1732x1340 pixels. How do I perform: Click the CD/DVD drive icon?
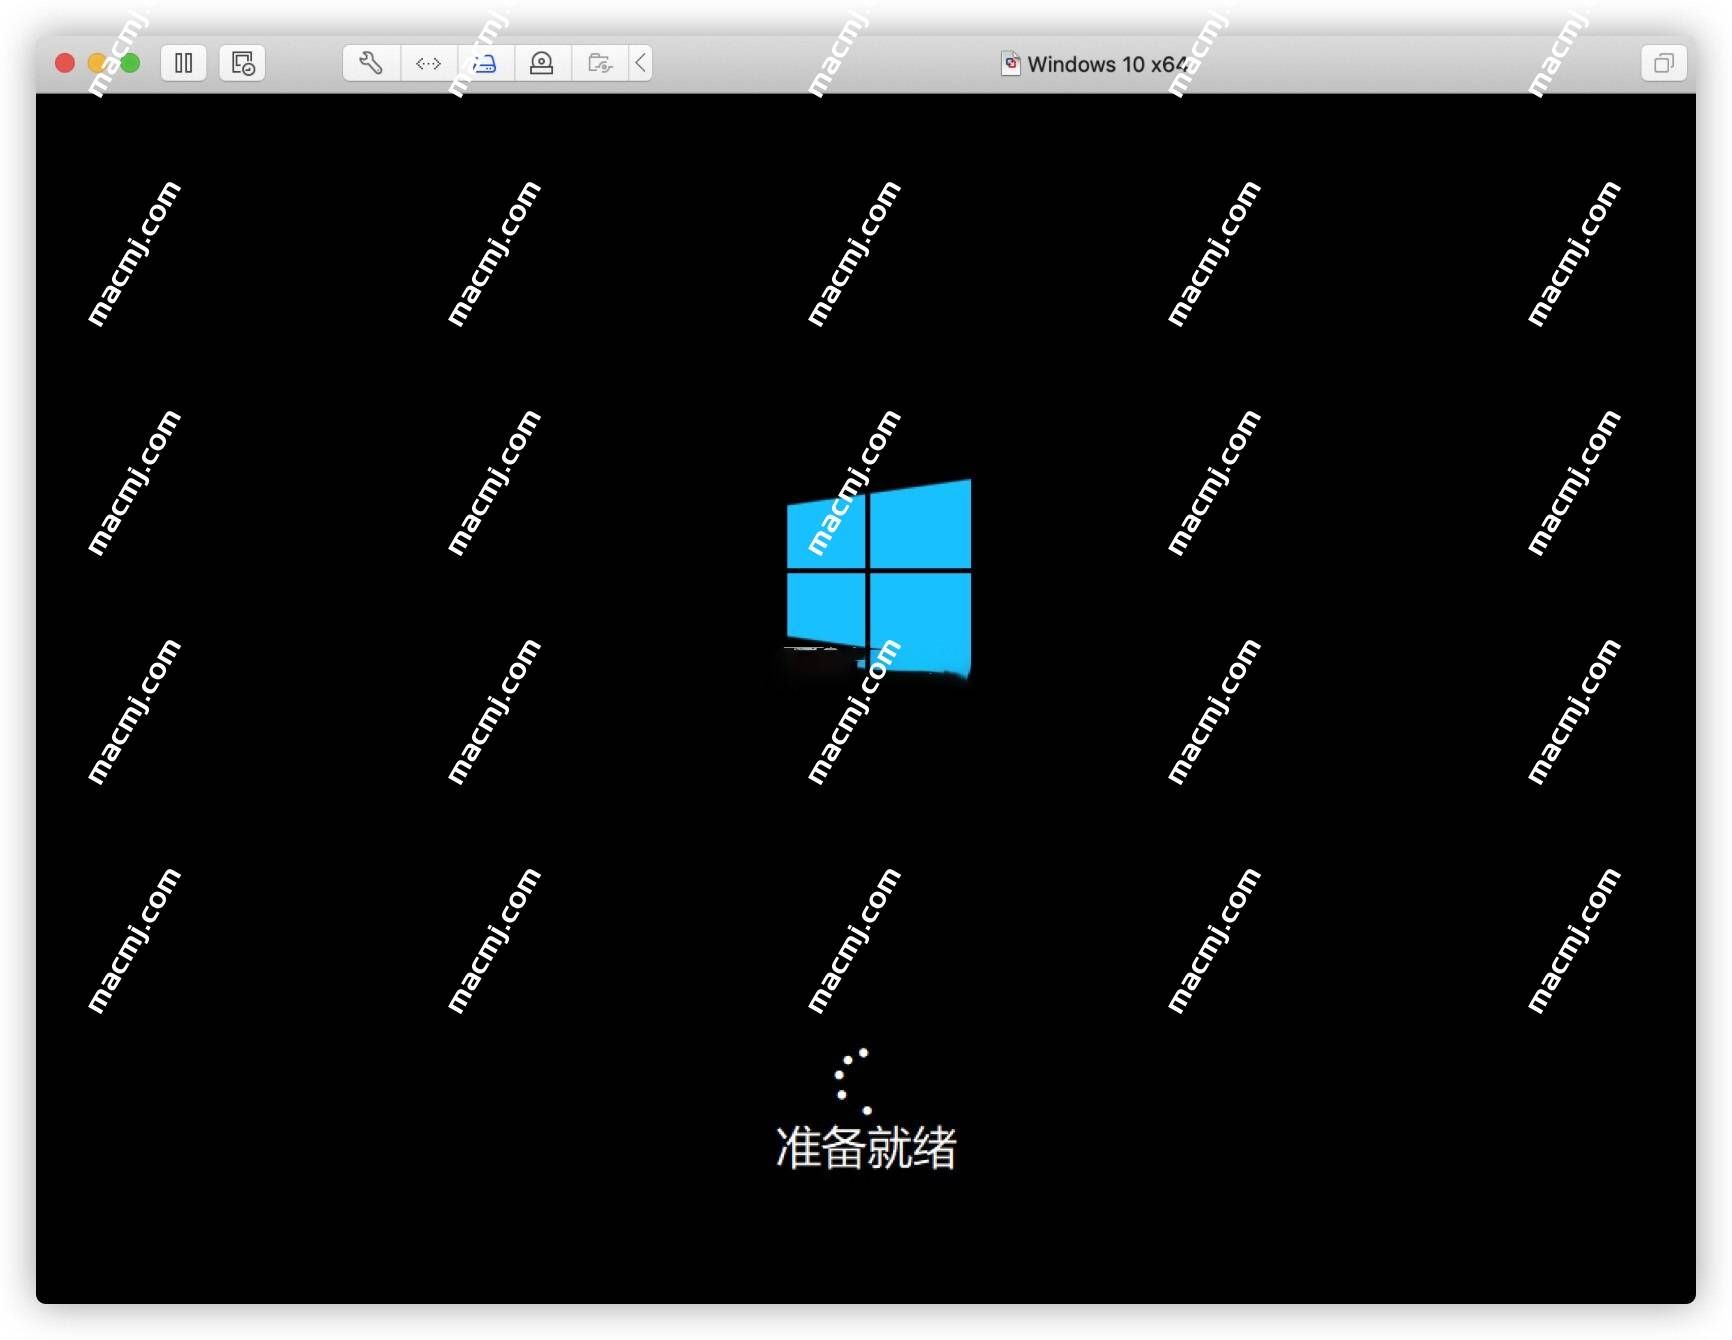point(542,63)
